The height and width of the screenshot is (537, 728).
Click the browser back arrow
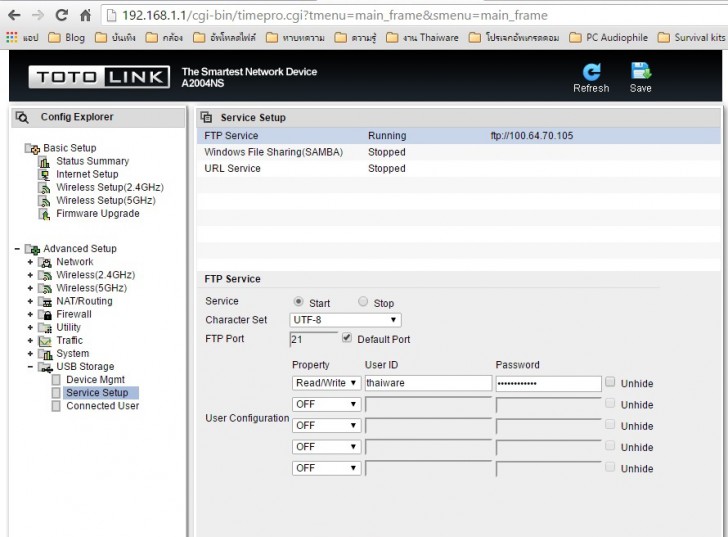tap(14, 15)
